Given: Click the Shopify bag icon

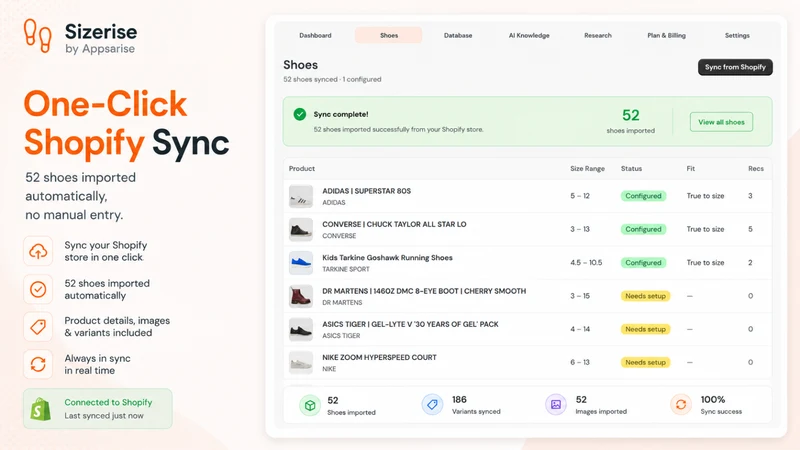Looking at the screenshot, I should [41, 409].
